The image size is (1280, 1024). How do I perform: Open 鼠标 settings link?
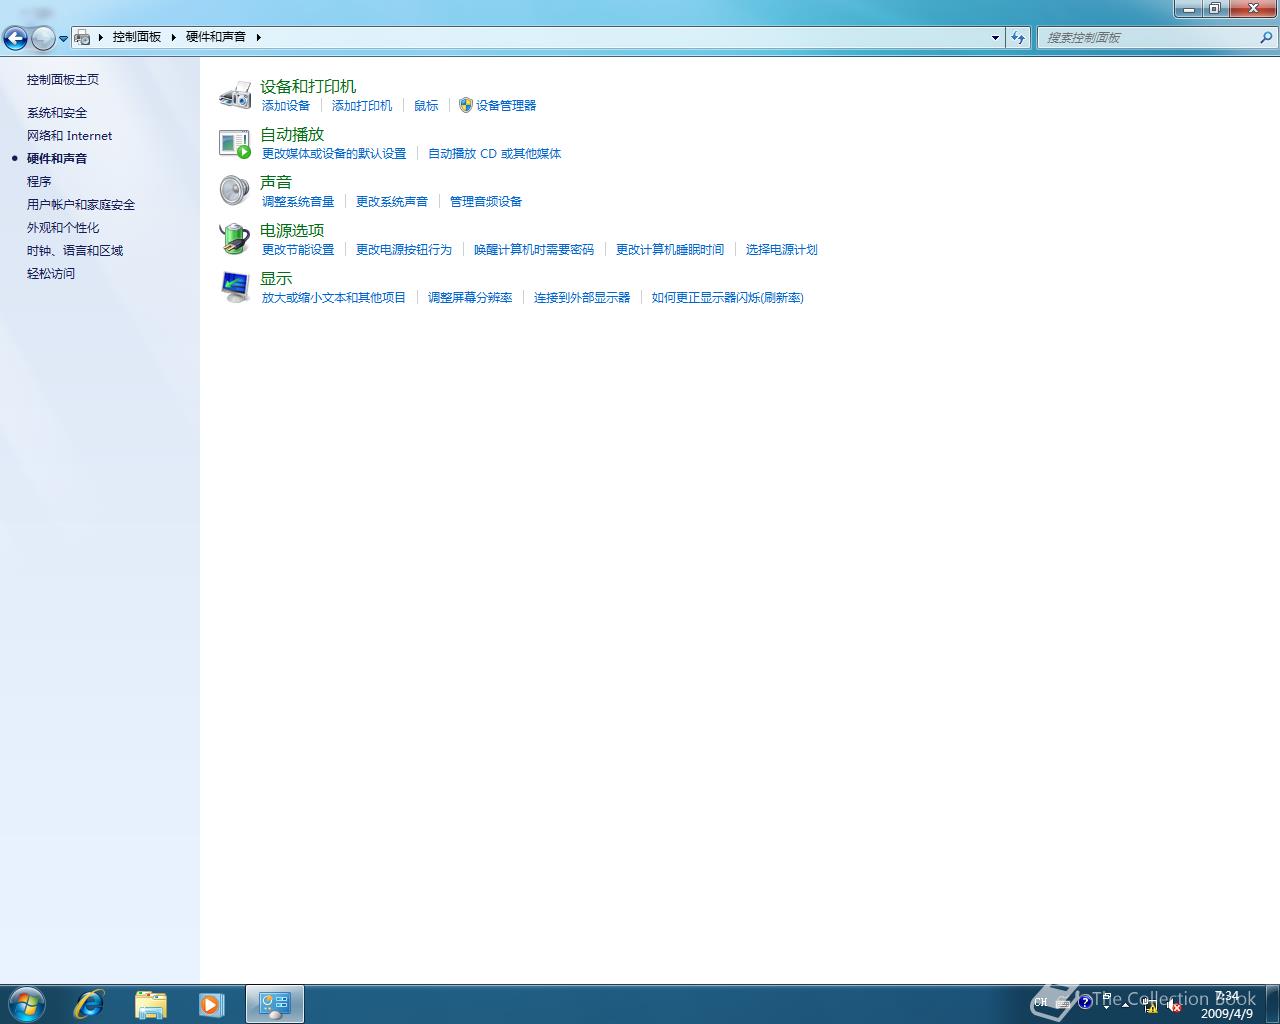click(x=426, y=106)
